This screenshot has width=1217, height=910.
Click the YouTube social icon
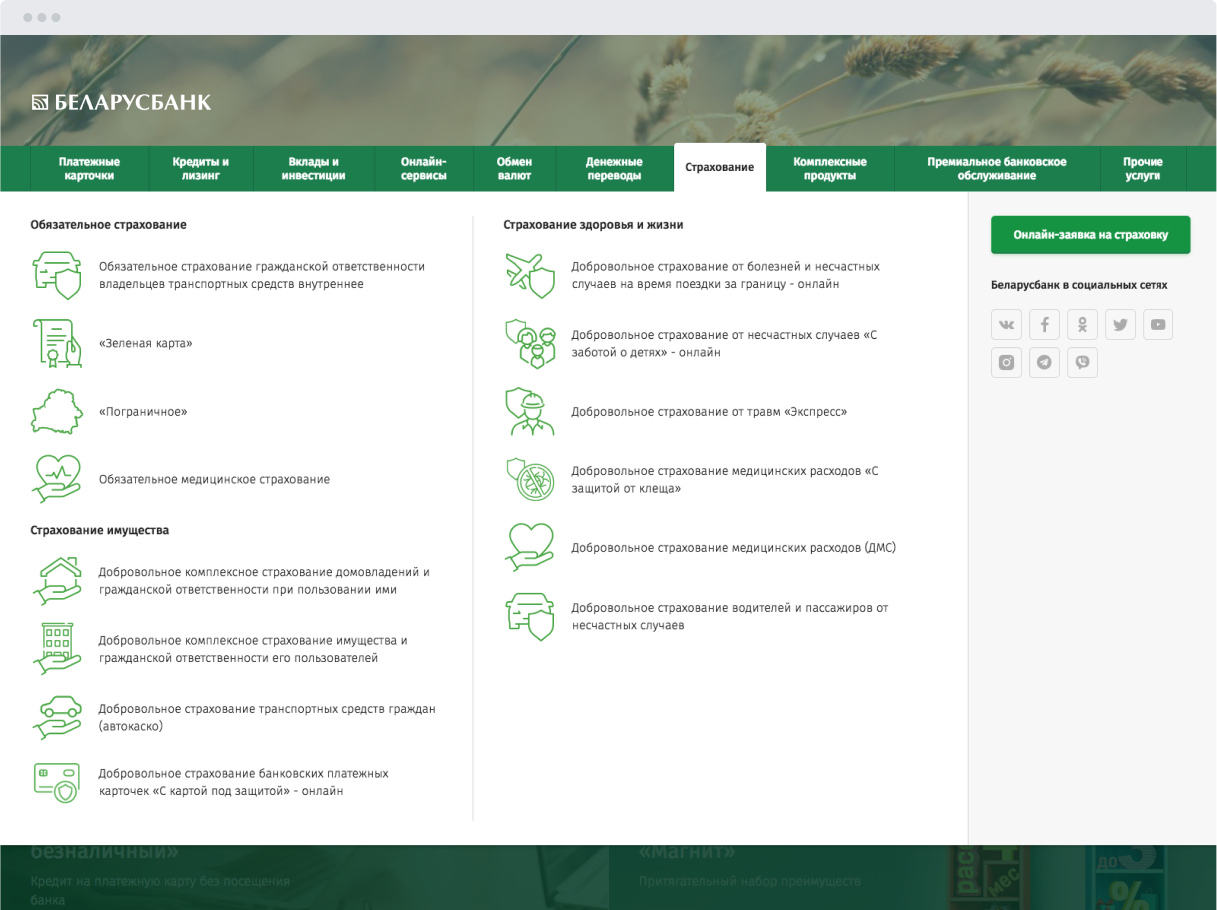point(1158,325)
